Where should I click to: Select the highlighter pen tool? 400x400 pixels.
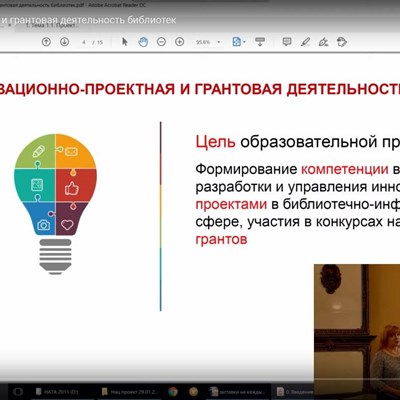(305, 42)
